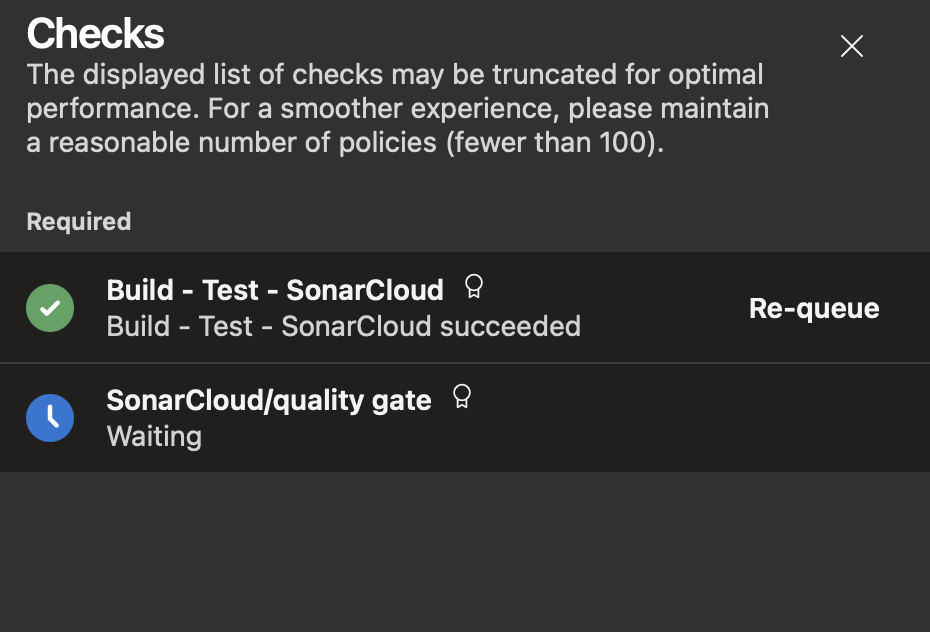Click the truncated checks notice first line

click(x=395, y=75)
